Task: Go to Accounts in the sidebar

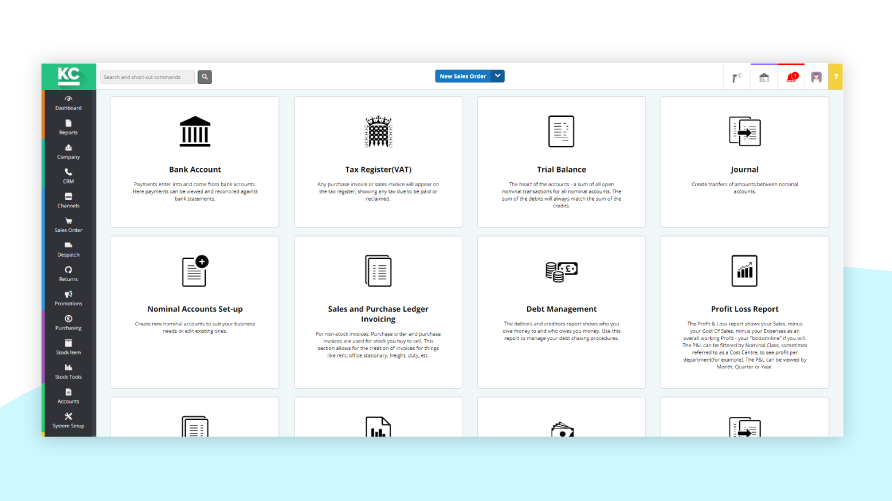Action: [68, 396]
